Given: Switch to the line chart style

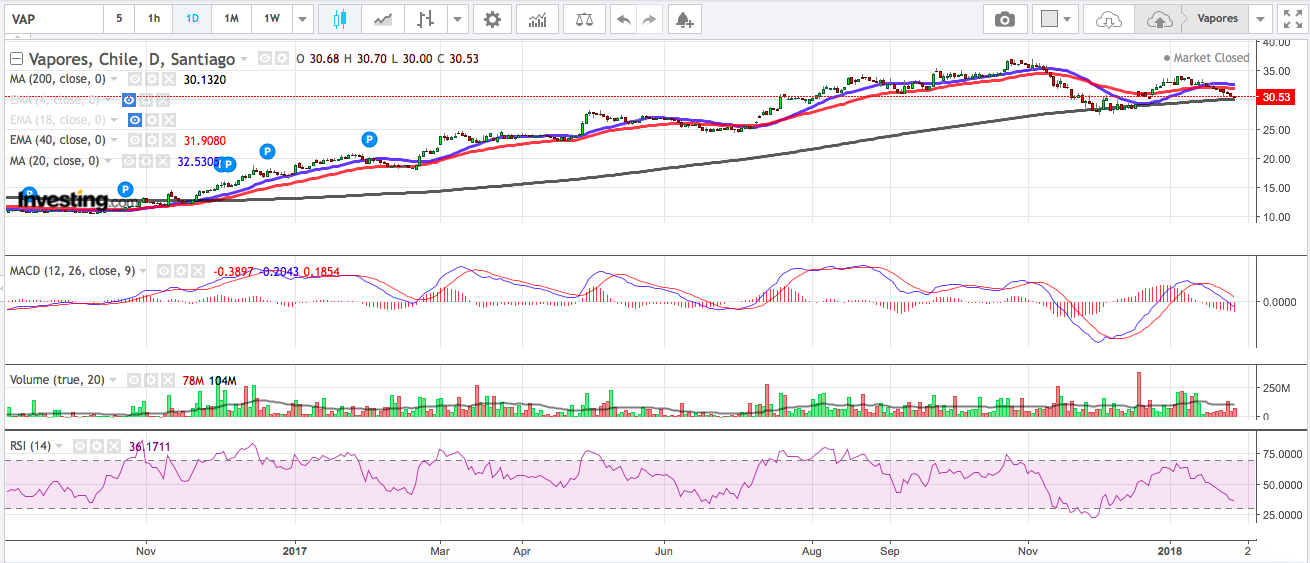Looking at the screenshot, I should tap(383, 19).
